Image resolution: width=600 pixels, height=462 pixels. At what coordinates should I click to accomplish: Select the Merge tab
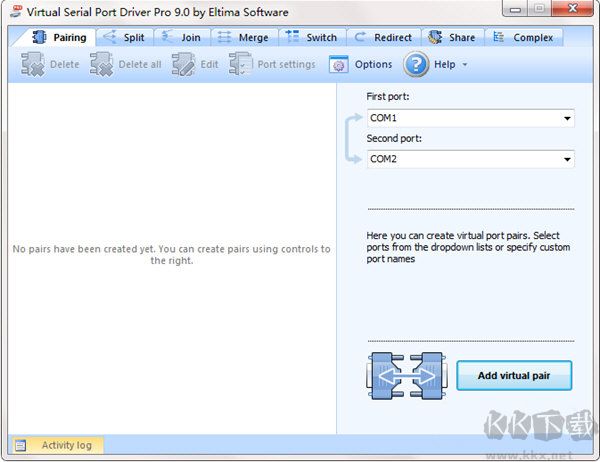click(x=245, y=37)
